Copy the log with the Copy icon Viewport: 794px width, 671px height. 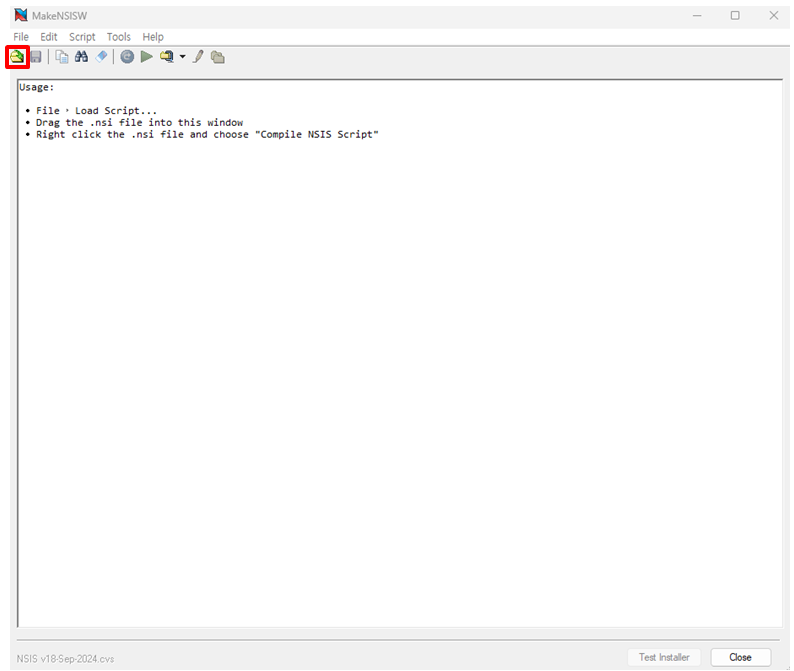click(x=62, y=57)
